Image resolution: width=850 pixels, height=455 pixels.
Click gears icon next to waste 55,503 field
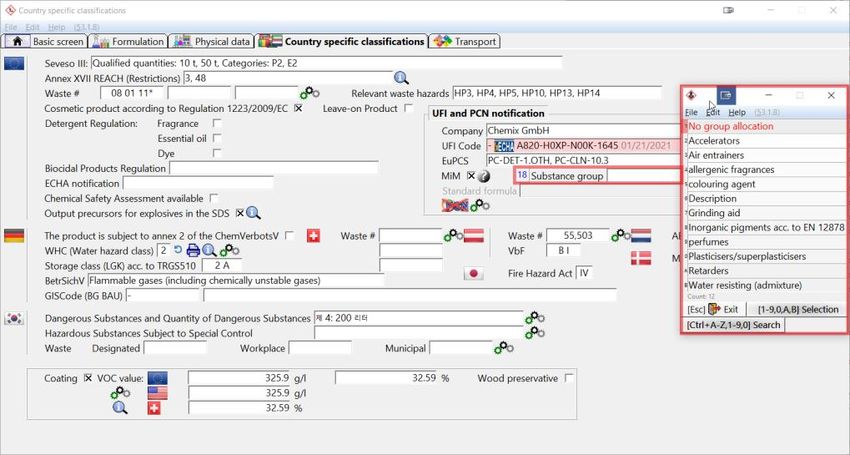(621, 235)
